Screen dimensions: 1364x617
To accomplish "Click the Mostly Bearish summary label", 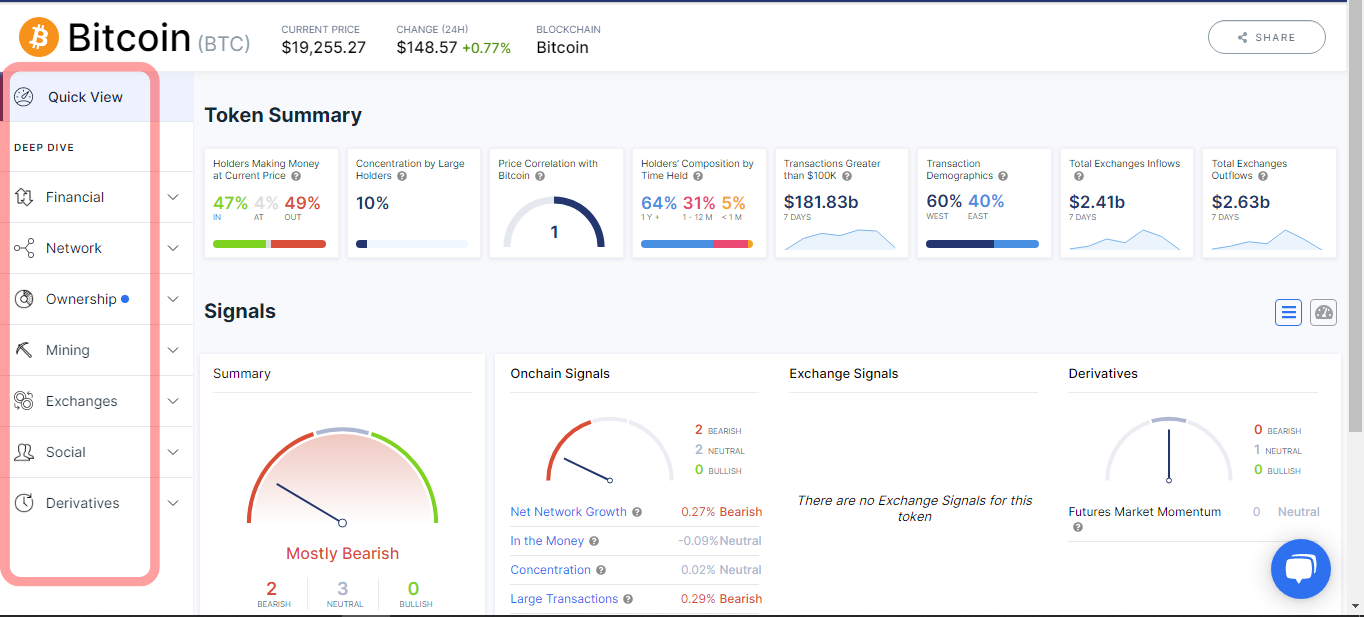I will pyautogui.click(x=342, y=554).
